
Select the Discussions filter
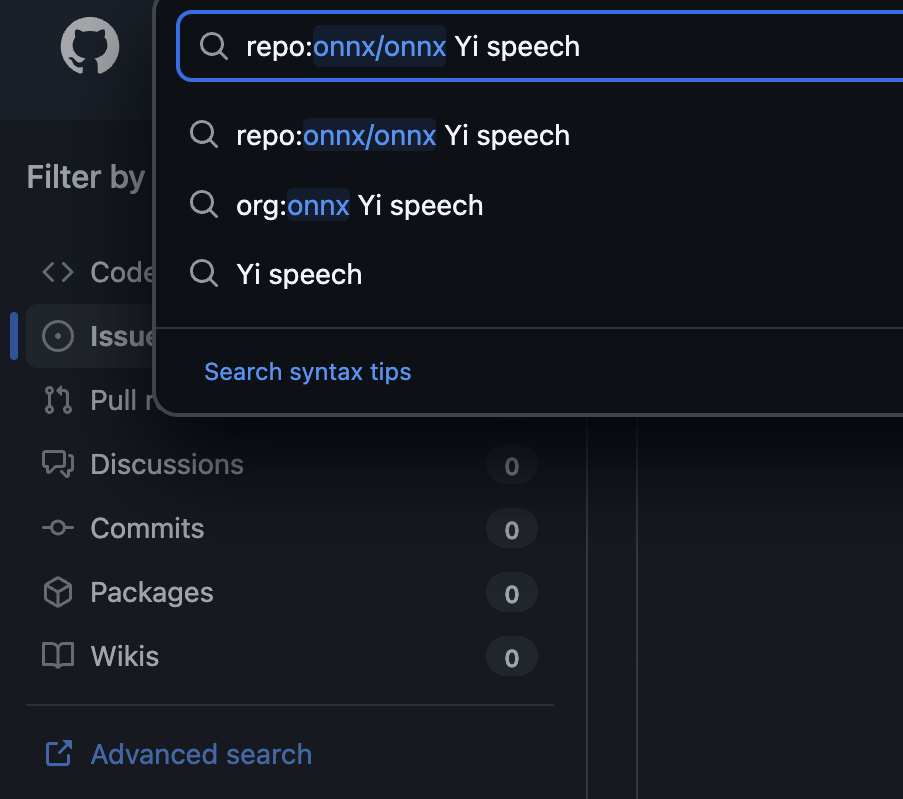[x=167, y=464]
